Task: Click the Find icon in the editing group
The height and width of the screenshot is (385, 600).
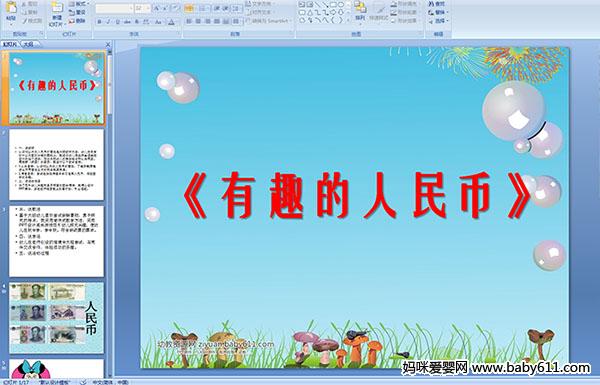Action: pos(437,4)
